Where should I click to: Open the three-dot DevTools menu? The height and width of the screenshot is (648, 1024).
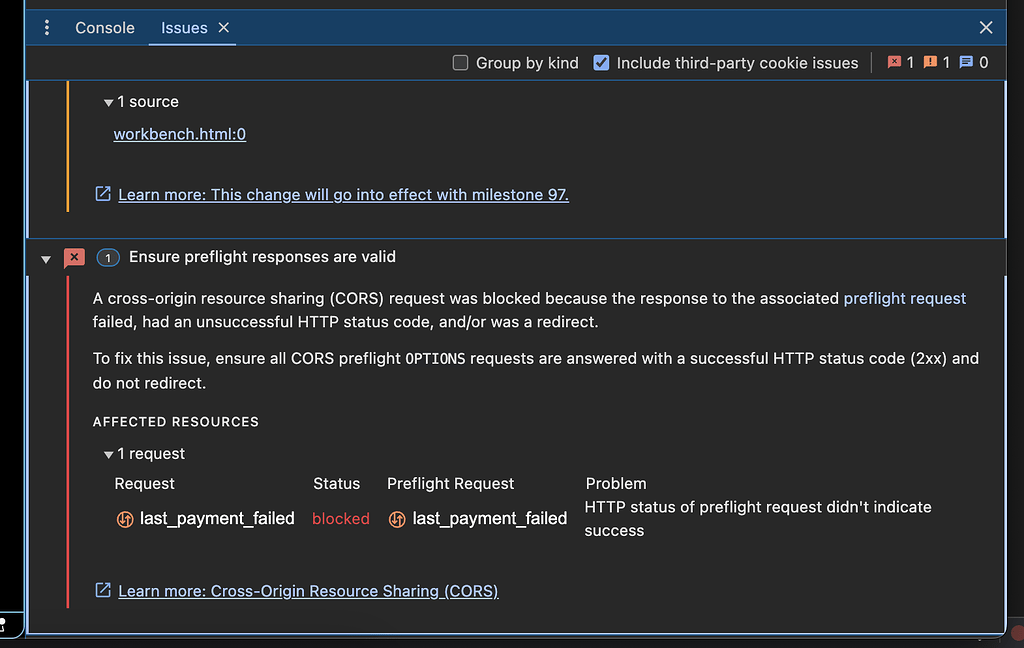point(46,27)
